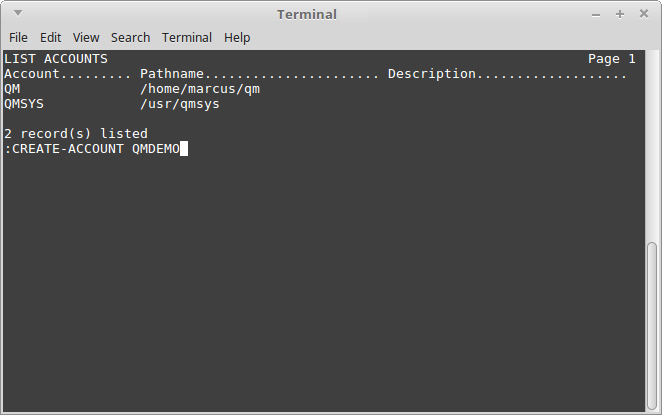Open the window menu dropdown arrow in title bar
Image resolution: width=662 pixels, height=415 pixels.
click(18, 13)
